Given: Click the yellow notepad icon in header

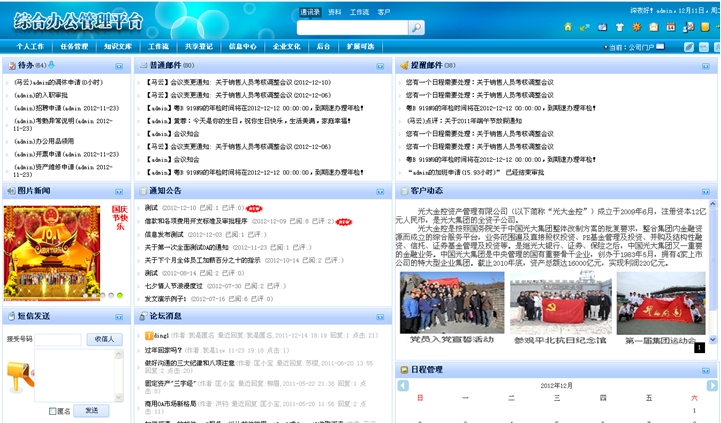Looking at the screenshot, I should [x=705, y=27].
